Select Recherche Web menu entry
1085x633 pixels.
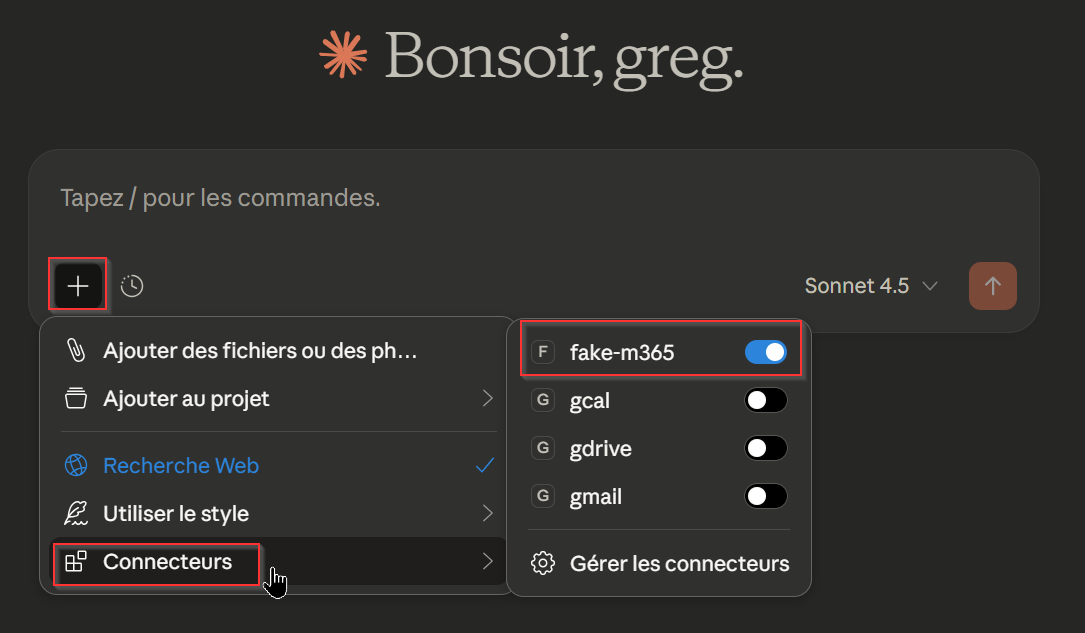pos(181,466)
